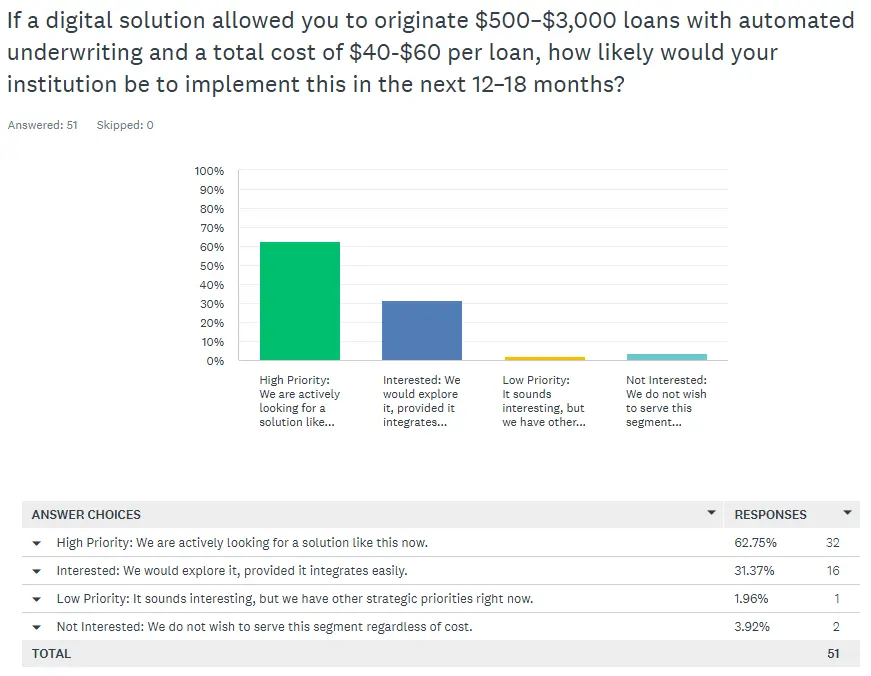Click the green High Priority bar
The height and width of the screenshot is (676, 871).
pos(300,301)
